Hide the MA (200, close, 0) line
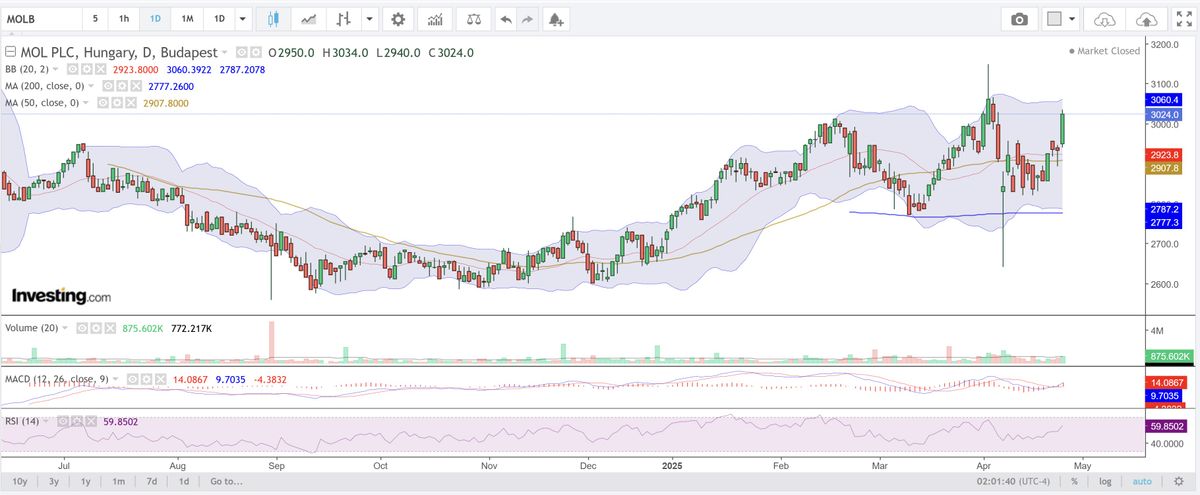1200x495 pixels. pos(107,86)
